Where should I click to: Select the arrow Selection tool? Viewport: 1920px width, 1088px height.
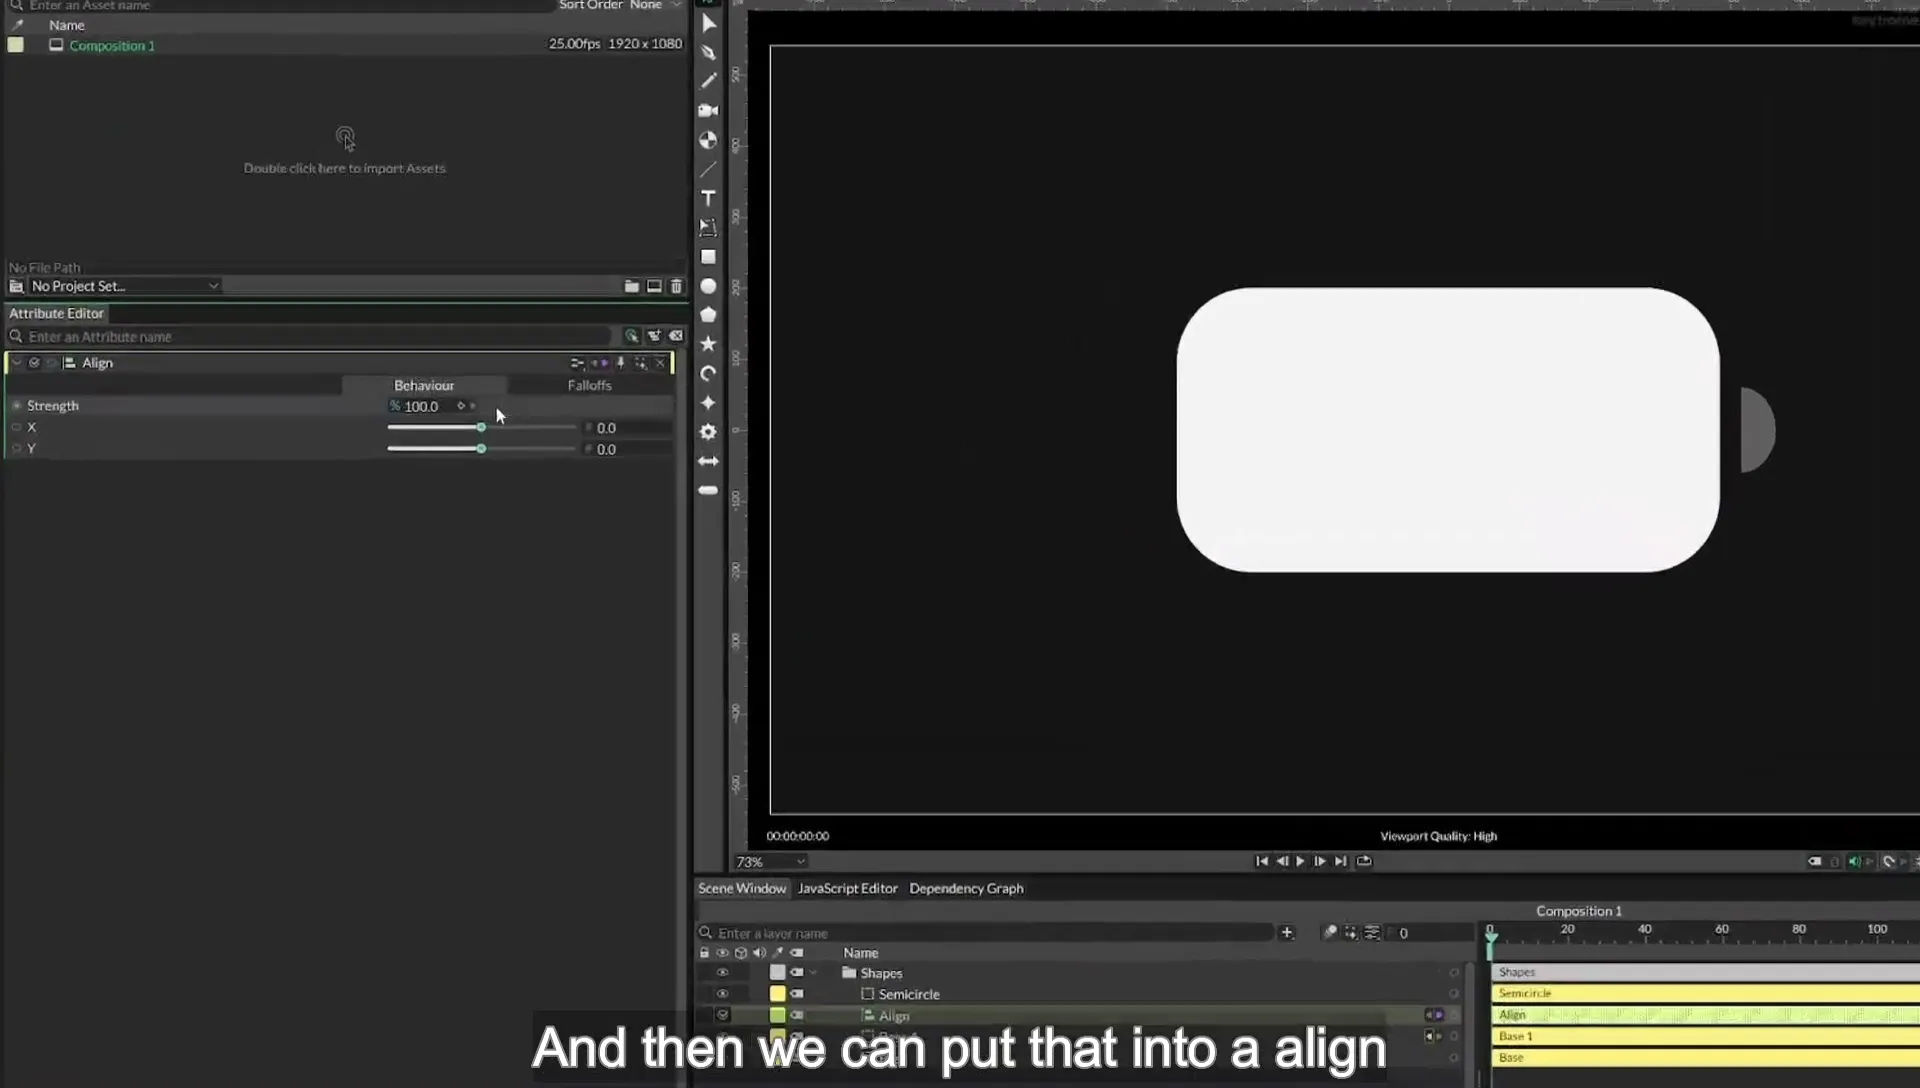(709, 23)
